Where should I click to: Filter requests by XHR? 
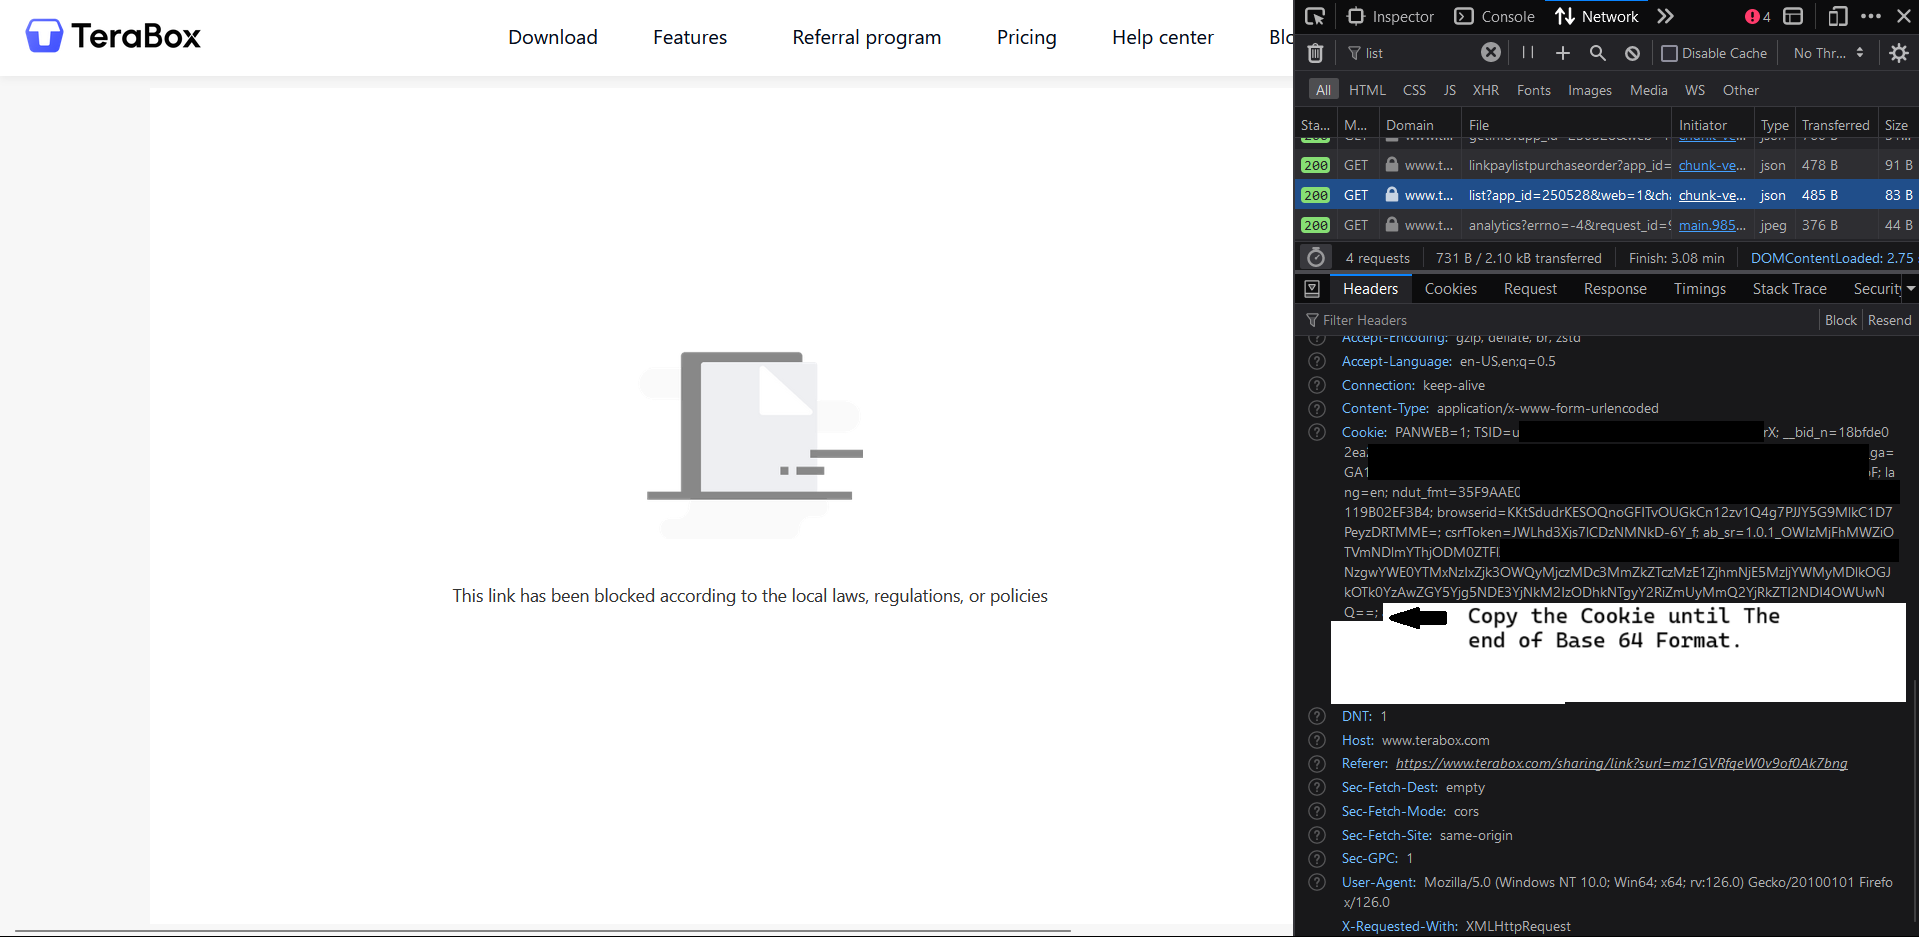(1485, 90)
